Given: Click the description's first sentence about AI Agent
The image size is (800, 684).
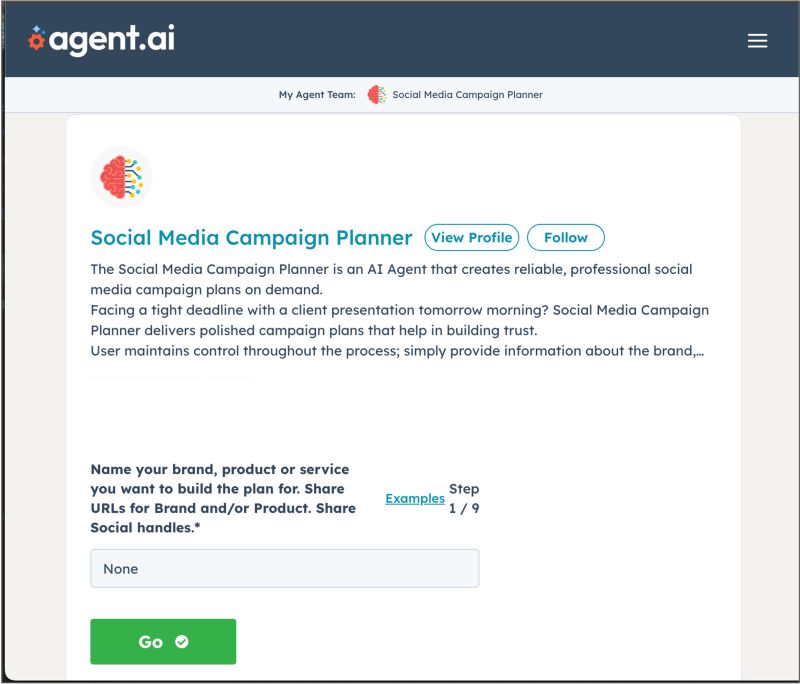Looking at the screenshot, I should click(391, 279).
